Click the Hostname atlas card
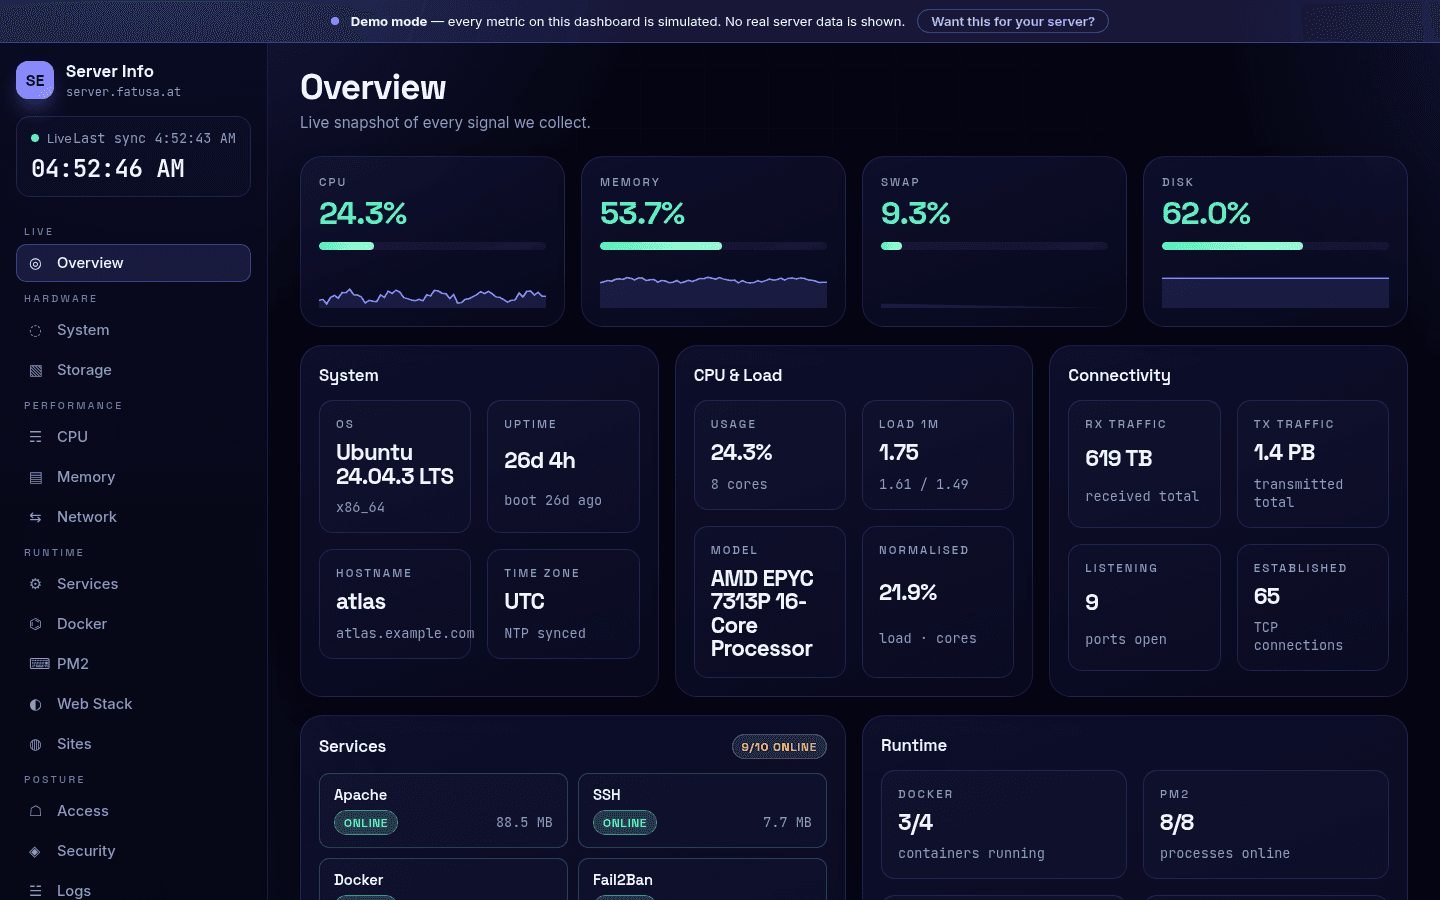 coord(395,604)
